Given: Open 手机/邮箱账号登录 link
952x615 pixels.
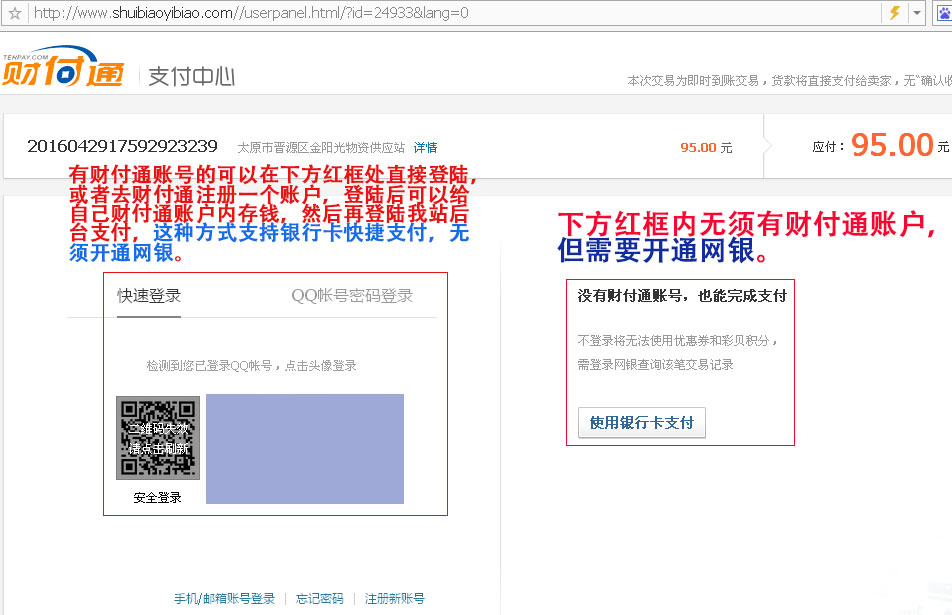Looking at the screenshot, I should pos(224,598).
